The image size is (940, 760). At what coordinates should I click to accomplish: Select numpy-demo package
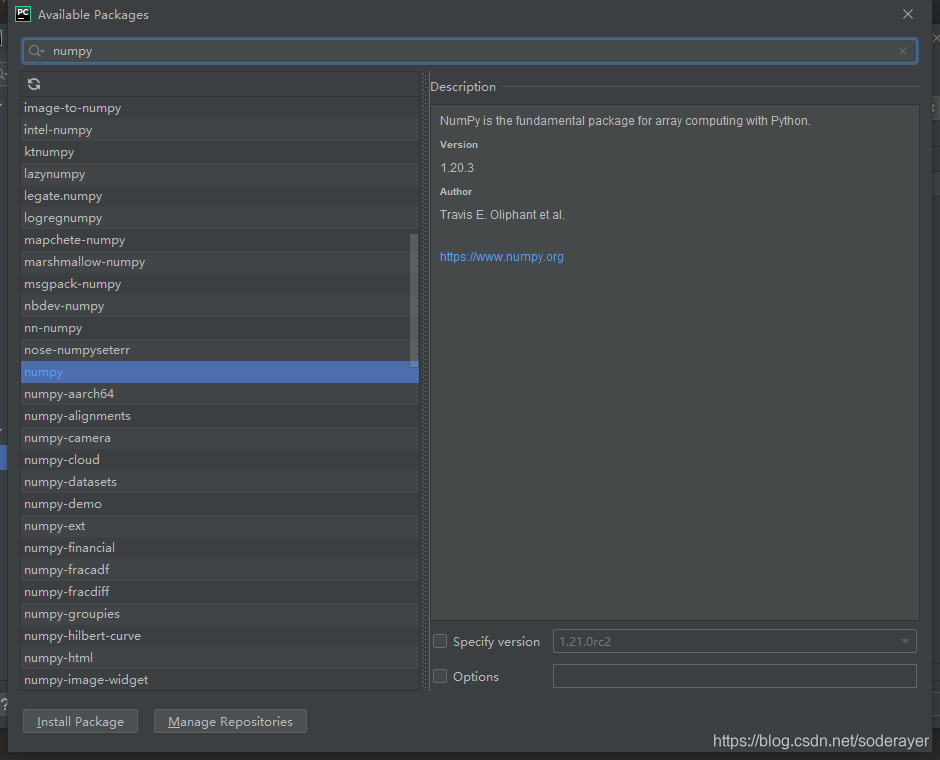click(x=219, y=503)
